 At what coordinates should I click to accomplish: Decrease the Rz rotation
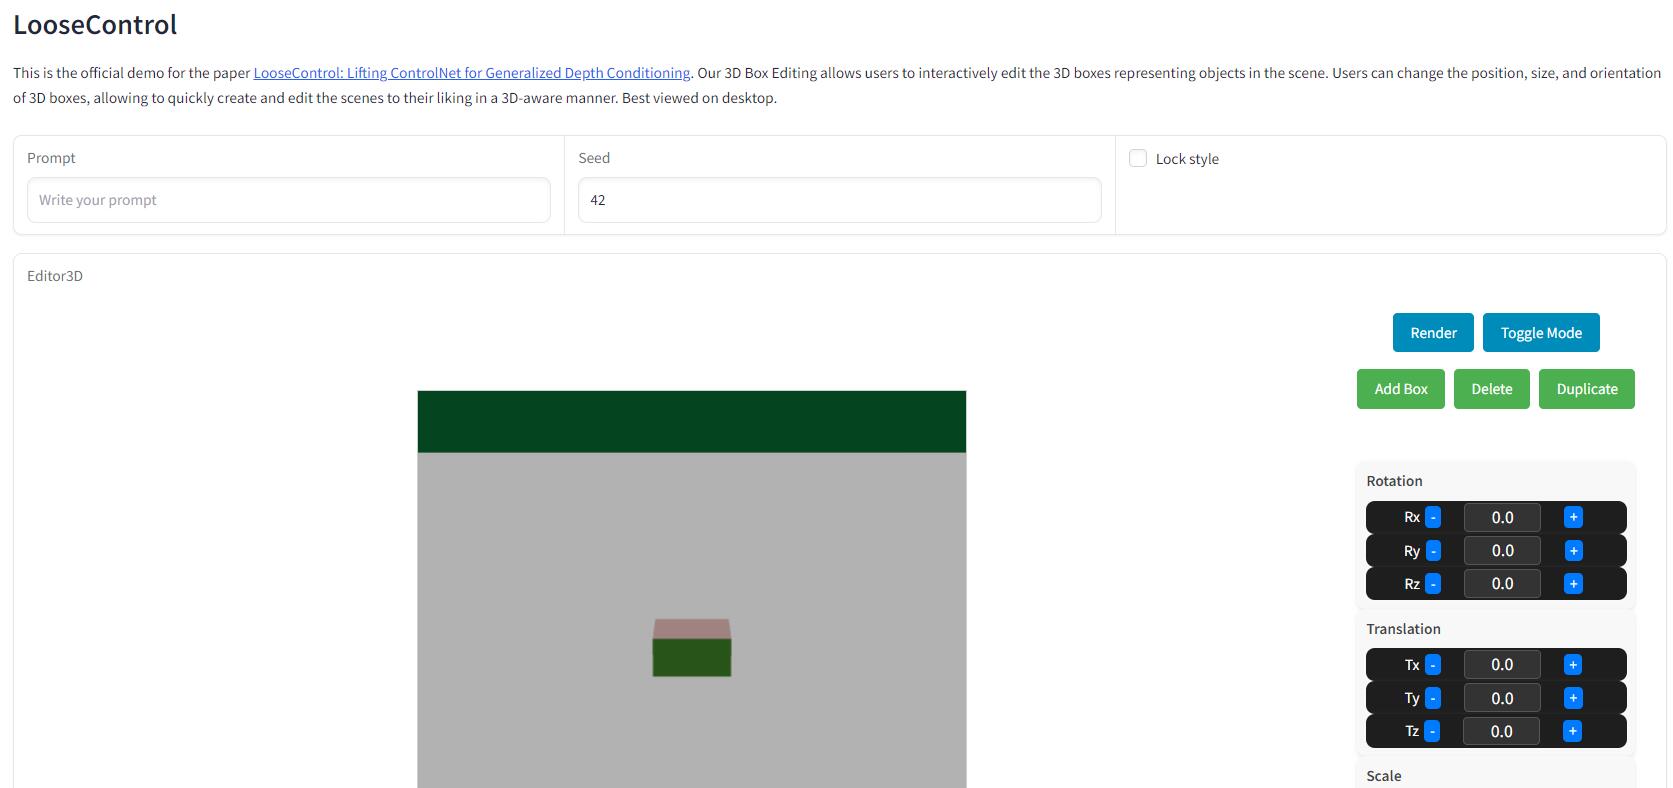click(1432, 584)
